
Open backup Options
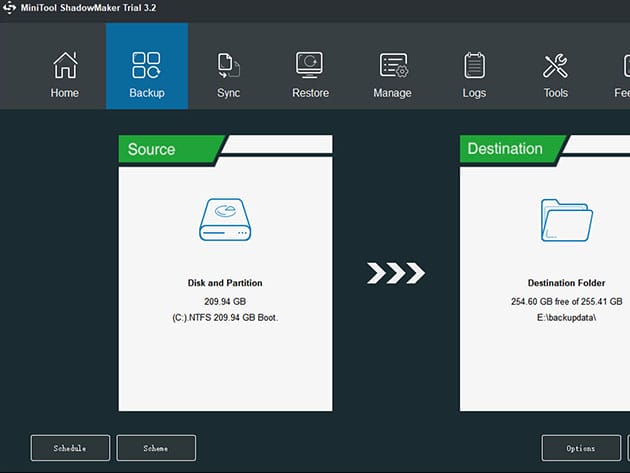click(x=581, y=448)
